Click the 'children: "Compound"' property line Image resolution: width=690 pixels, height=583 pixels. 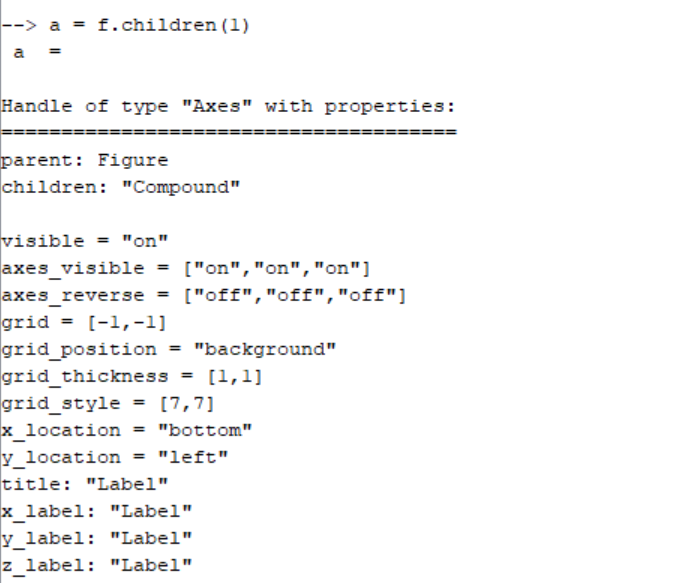coord(121,187)
